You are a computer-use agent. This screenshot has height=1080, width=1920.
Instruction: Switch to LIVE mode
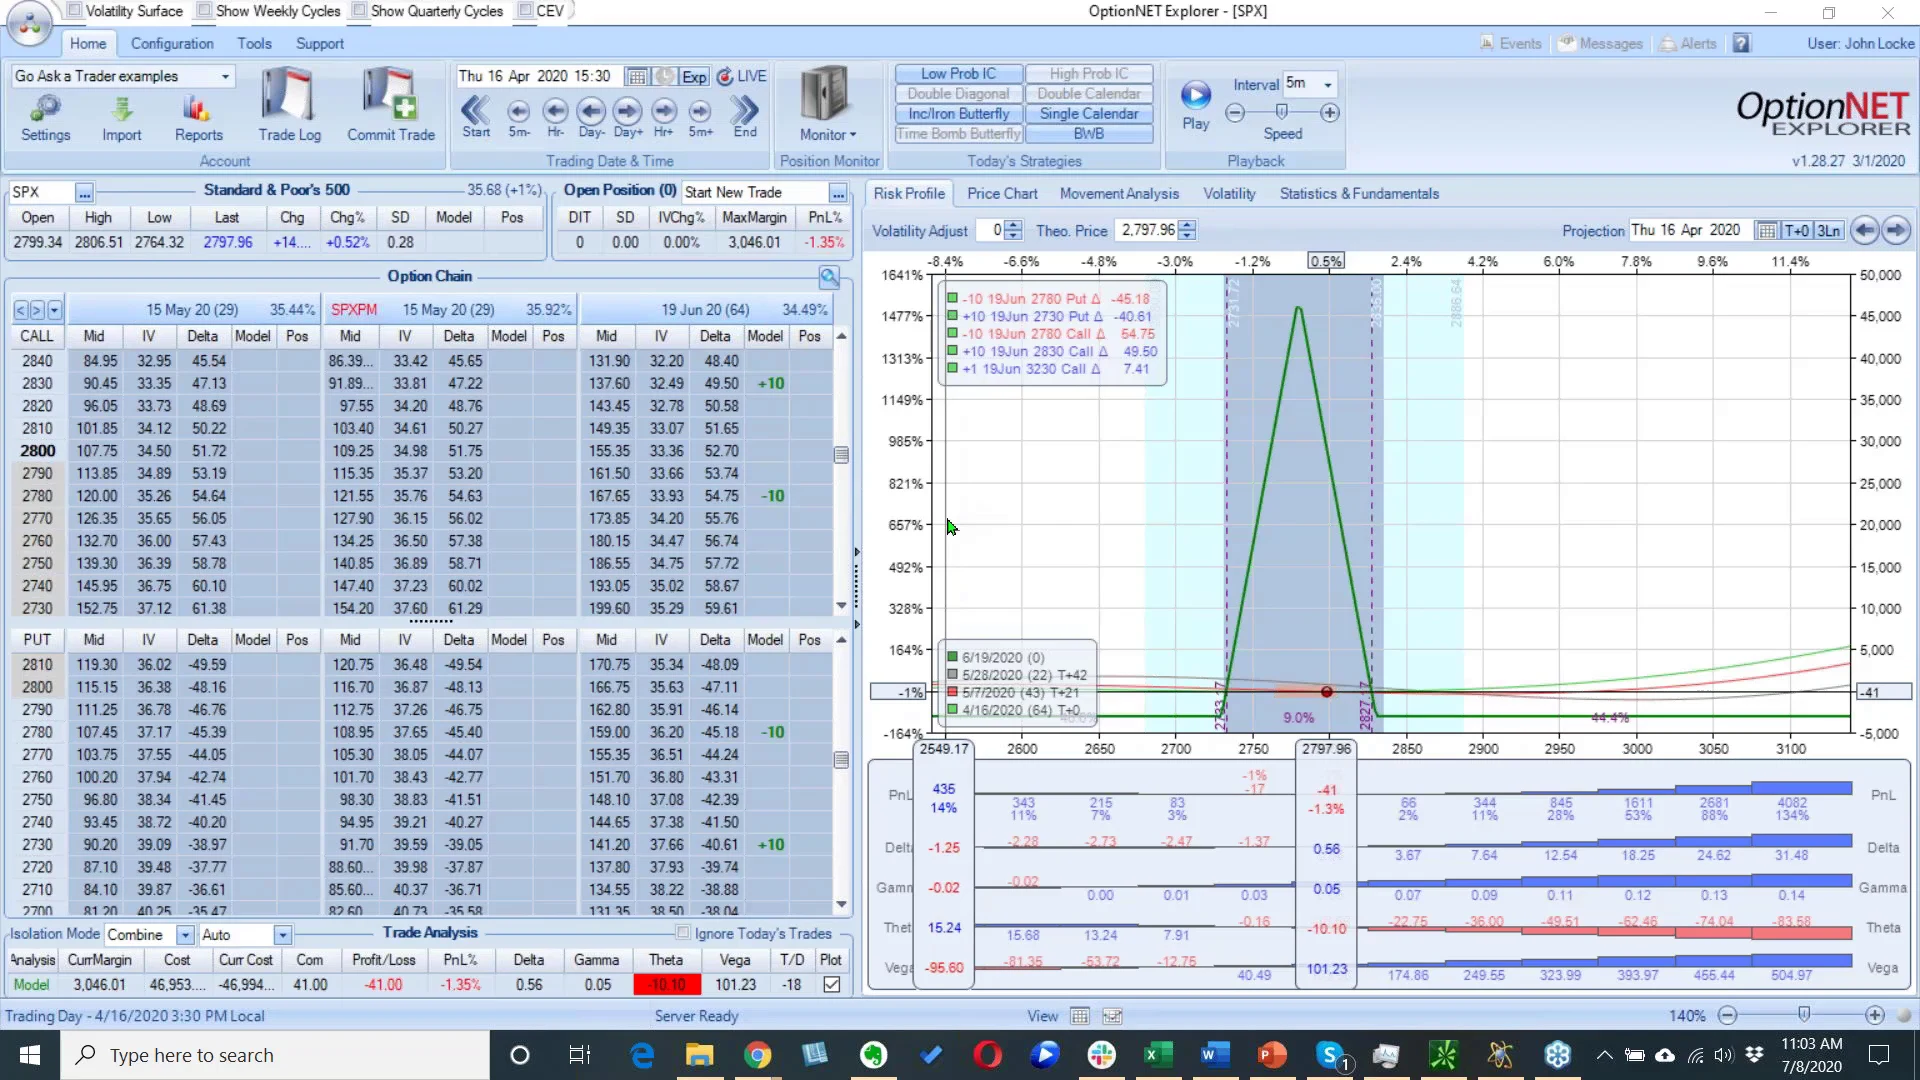(x=742, y=77)
